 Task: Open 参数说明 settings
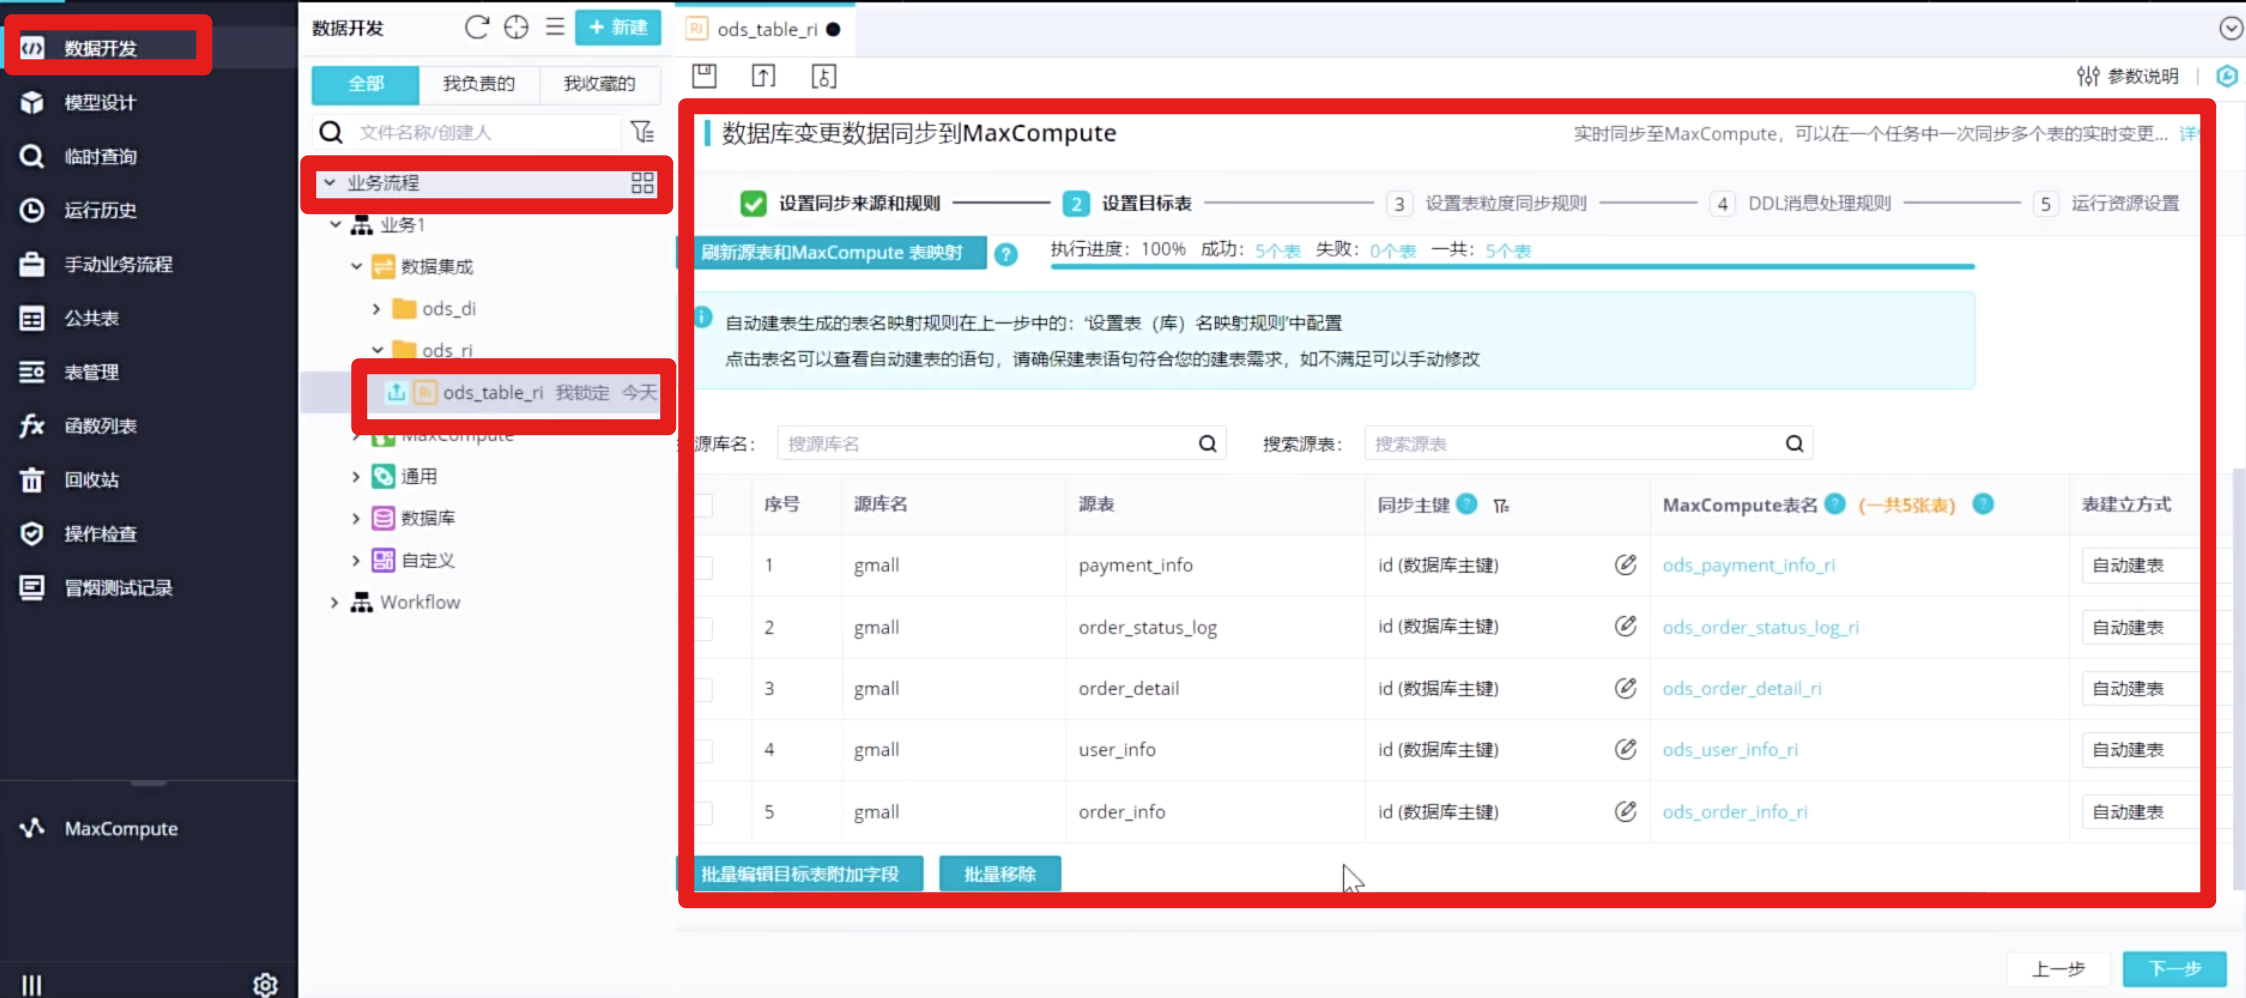tap(2128, 76)
